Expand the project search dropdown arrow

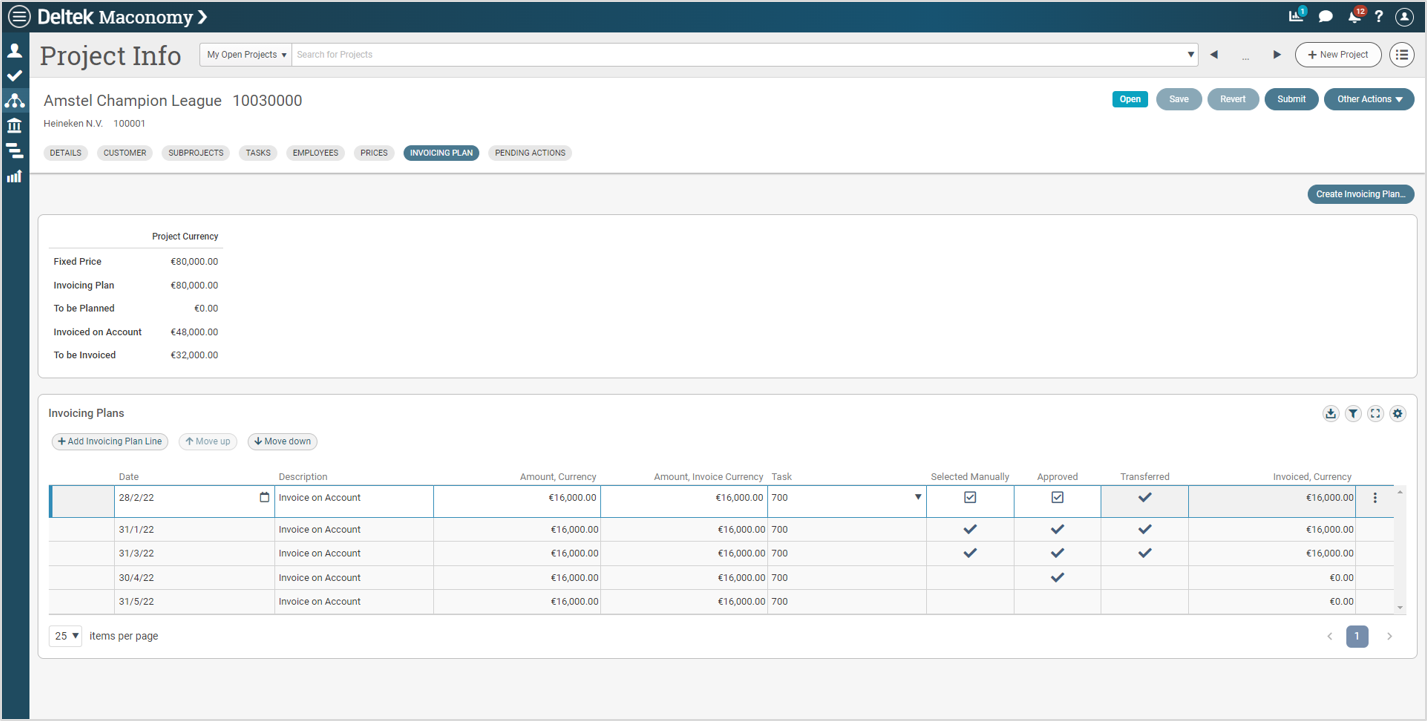tap(1190, 55)
